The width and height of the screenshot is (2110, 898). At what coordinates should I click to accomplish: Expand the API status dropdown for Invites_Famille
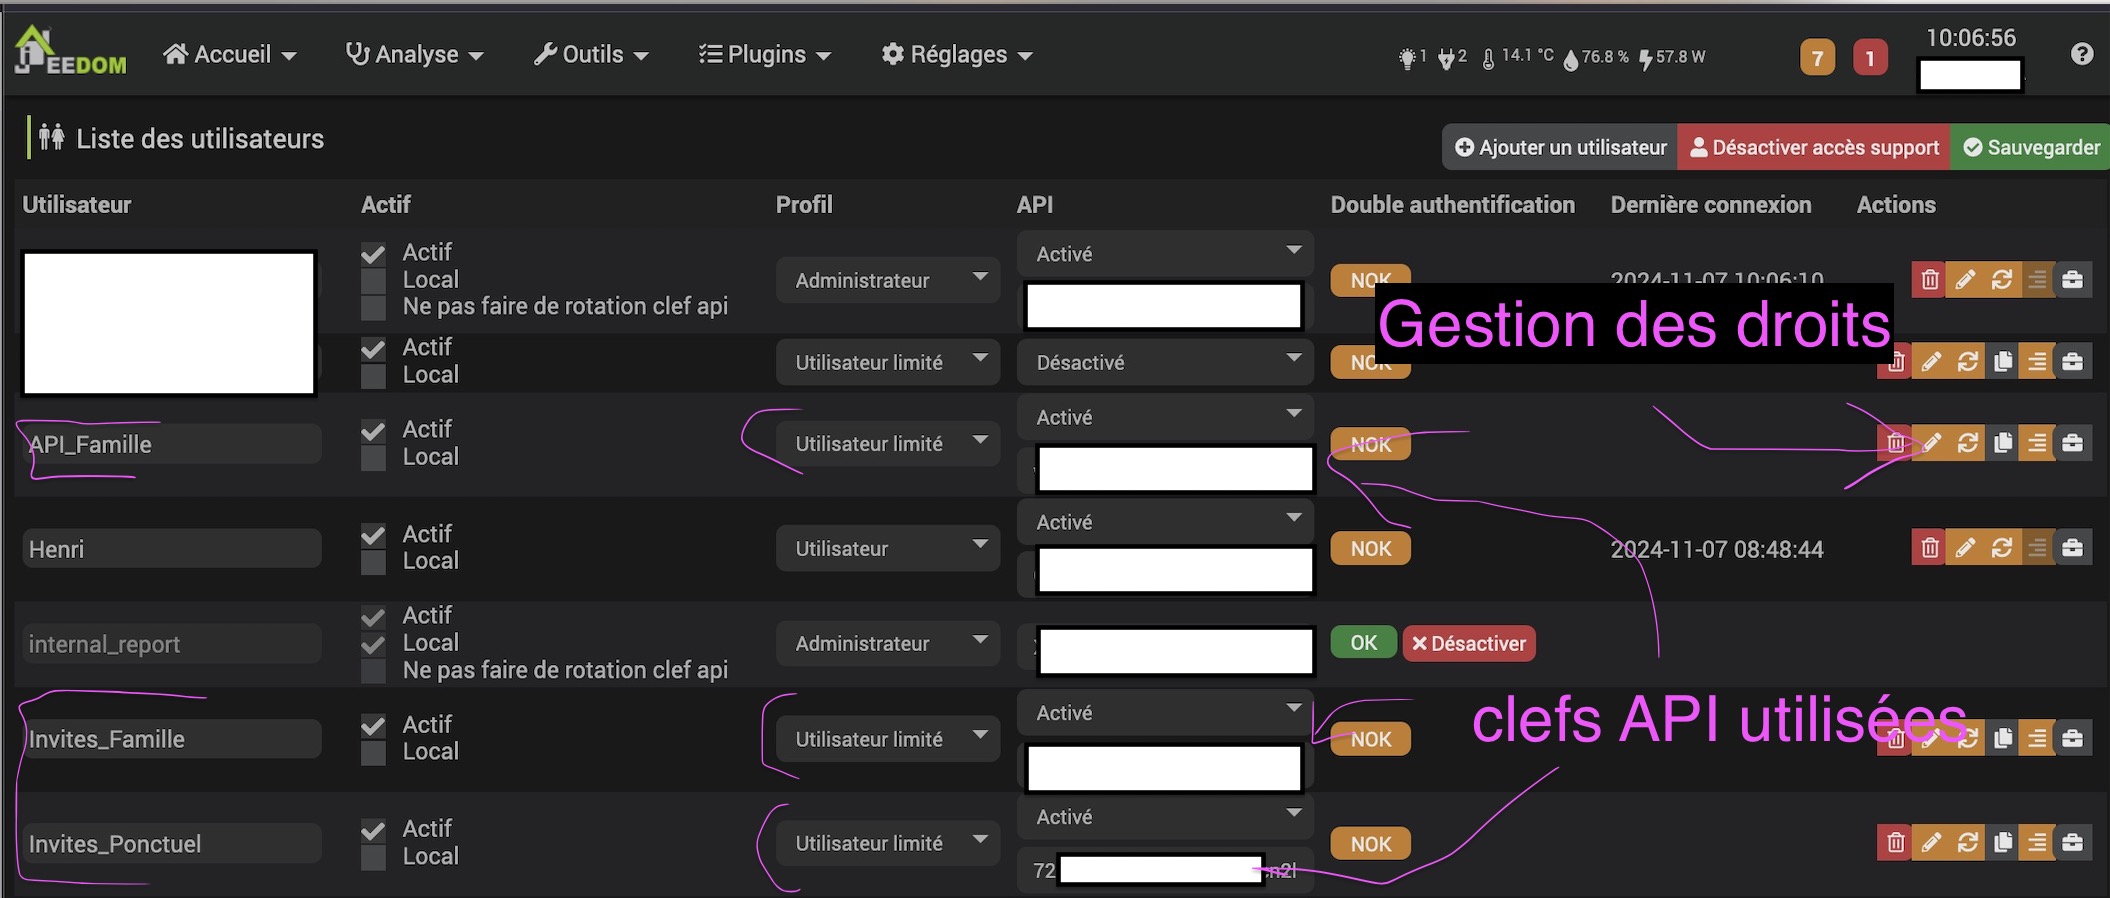click(1165, 713)
